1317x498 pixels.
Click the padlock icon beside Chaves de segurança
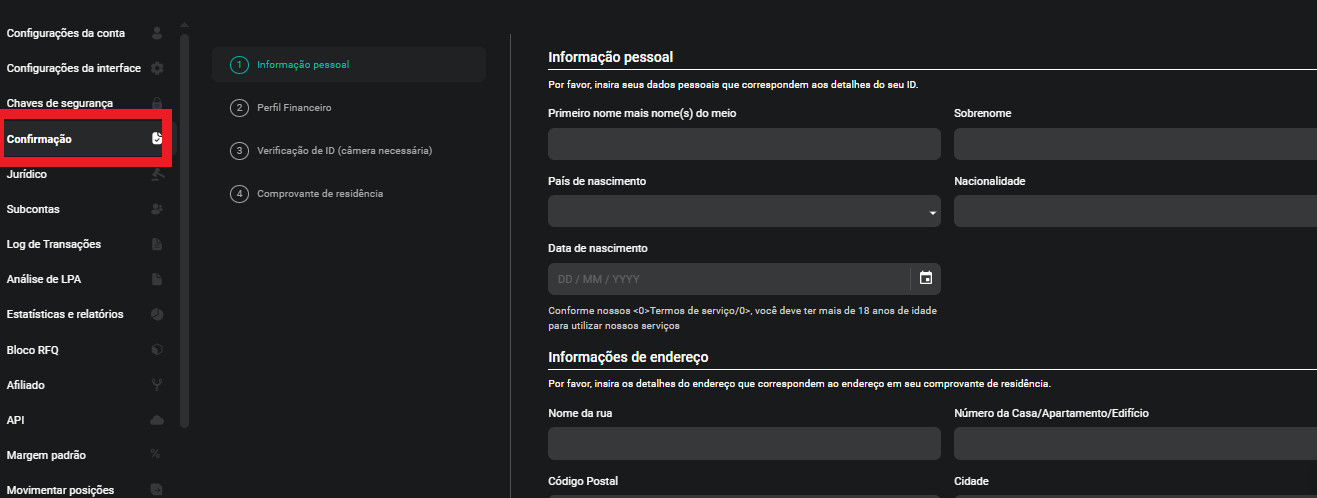click(x=157, y=103)
